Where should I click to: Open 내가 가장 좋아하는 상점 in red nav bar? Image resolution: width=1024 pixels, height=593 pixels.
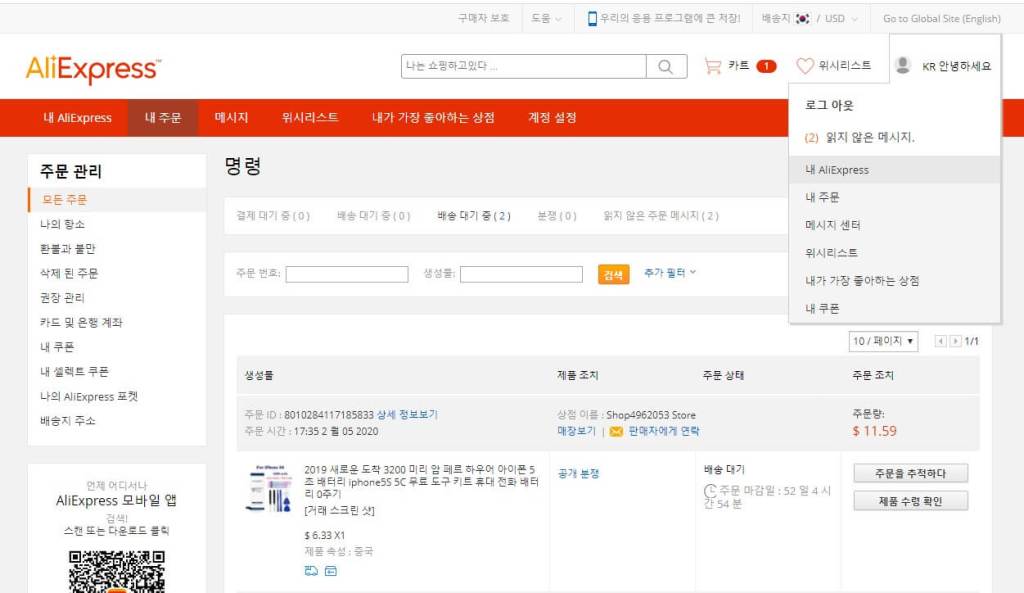pos(433,118)
